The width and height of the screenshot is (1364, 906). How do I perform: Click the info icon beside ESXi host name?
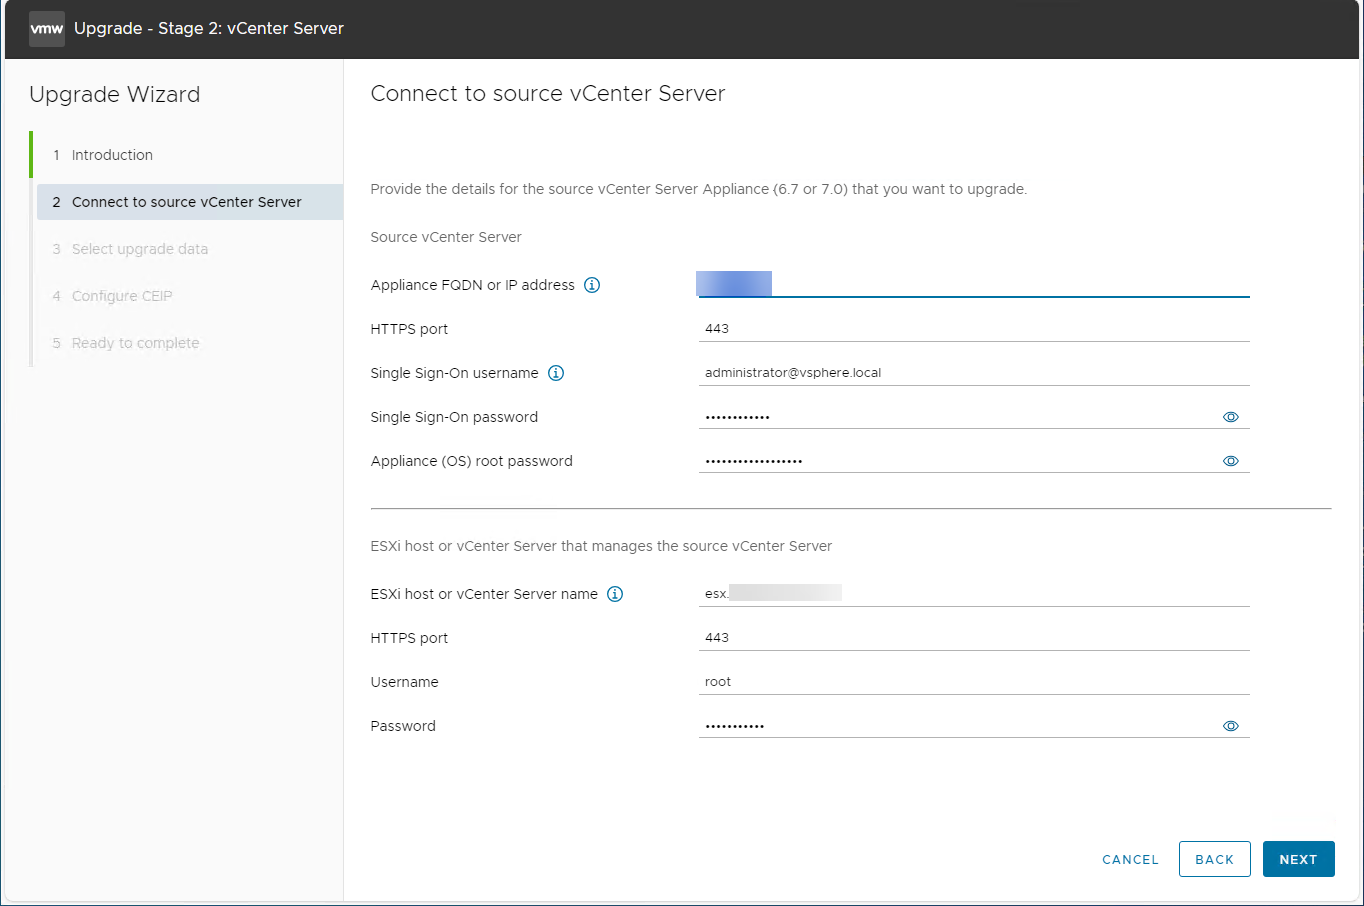pos(615,593)
